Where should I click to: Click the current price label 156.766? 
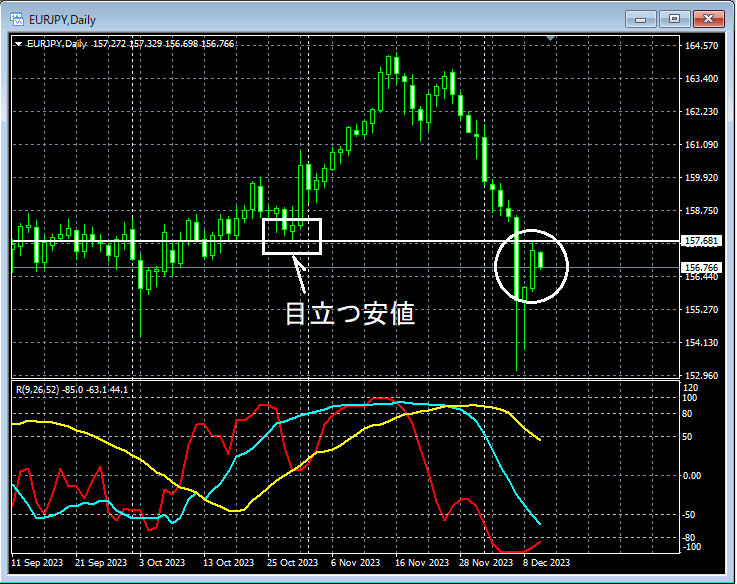click(701, 268)
